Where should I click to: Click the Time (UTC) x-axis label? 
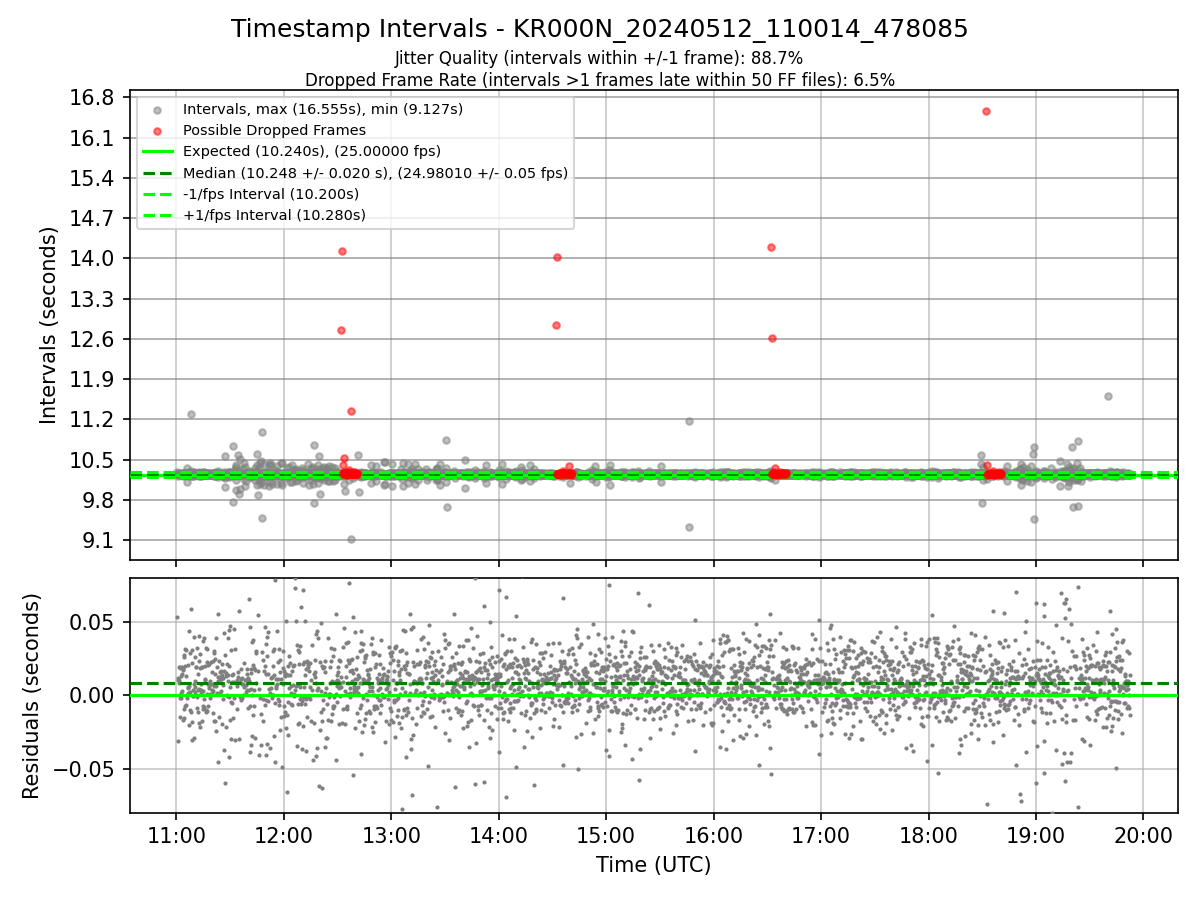653,865
